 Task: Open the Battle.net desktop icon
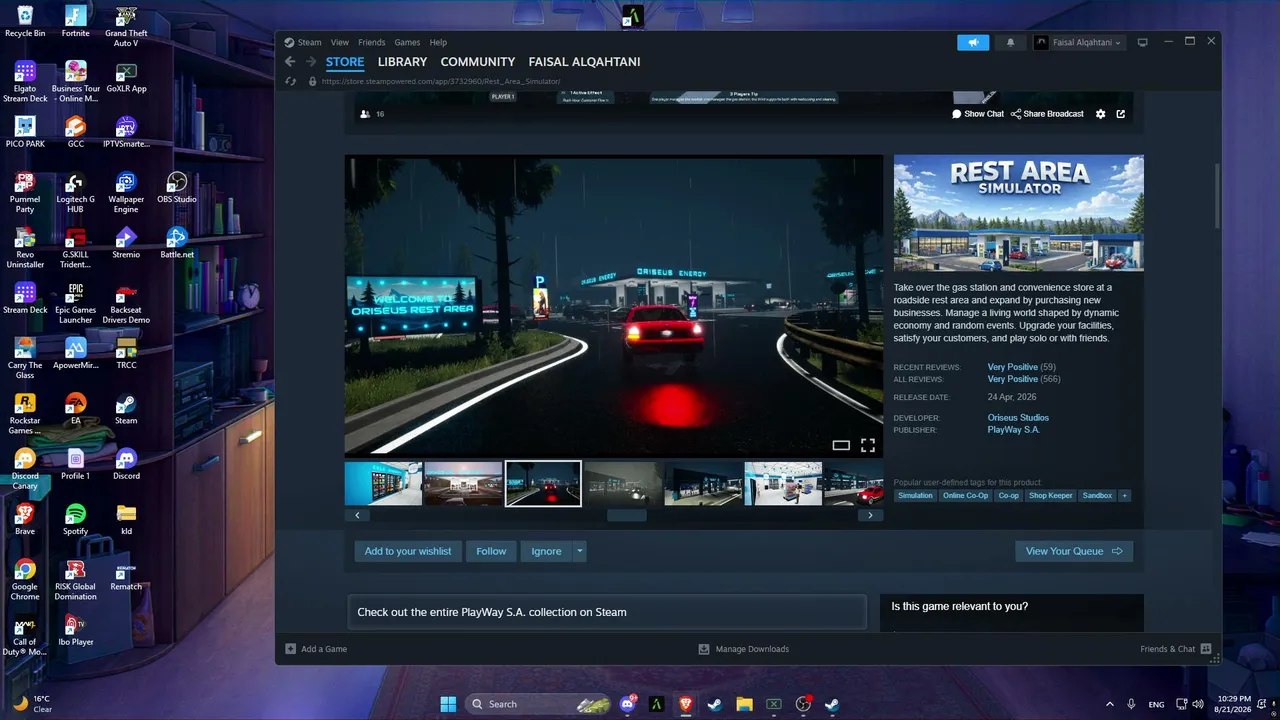177,242
